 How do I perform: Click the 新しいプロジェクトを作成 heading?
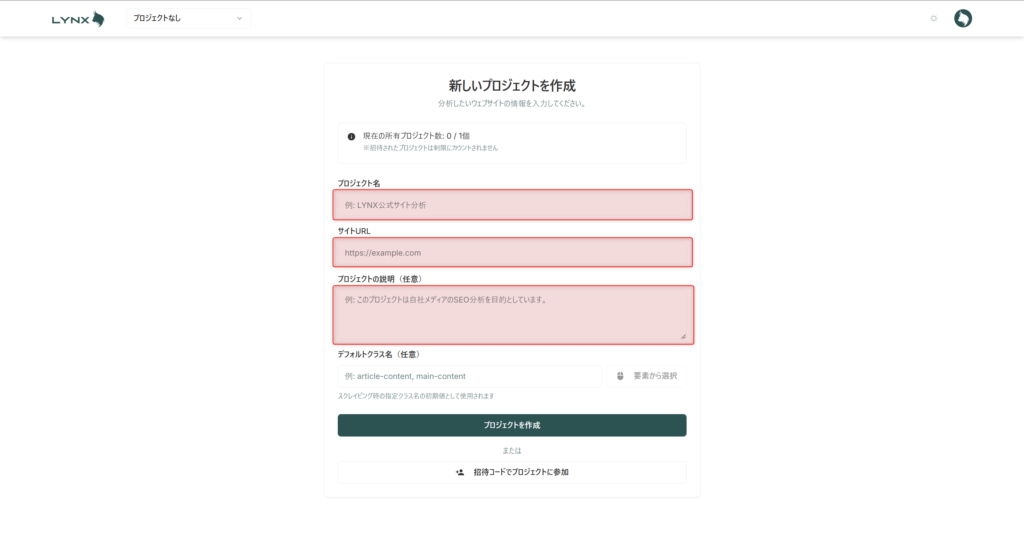[x=512, y=86]
